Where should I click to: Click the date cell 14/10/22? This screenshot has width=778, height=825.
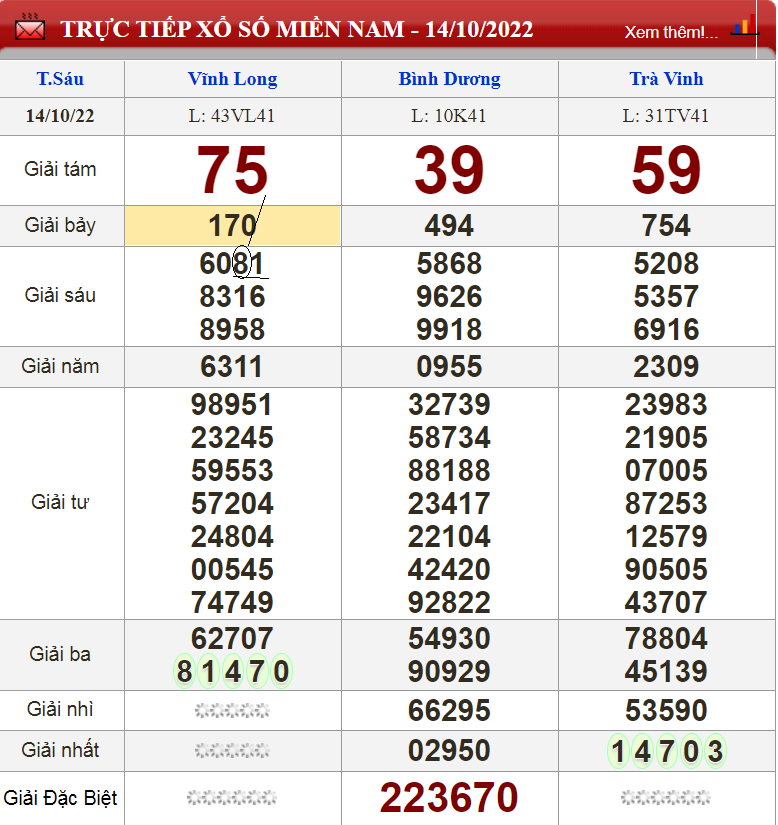(60, 116)
